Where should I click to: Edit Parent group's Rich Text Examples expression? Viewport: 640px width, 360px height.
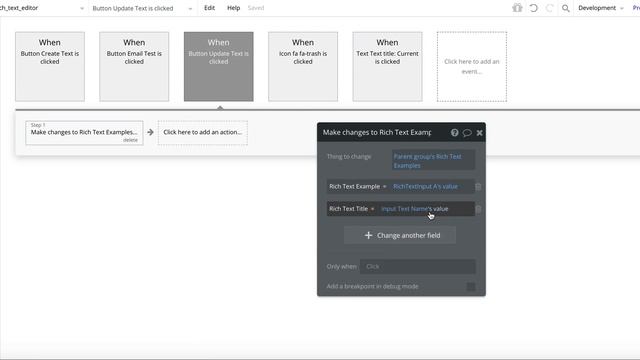[x=433, y=161]
